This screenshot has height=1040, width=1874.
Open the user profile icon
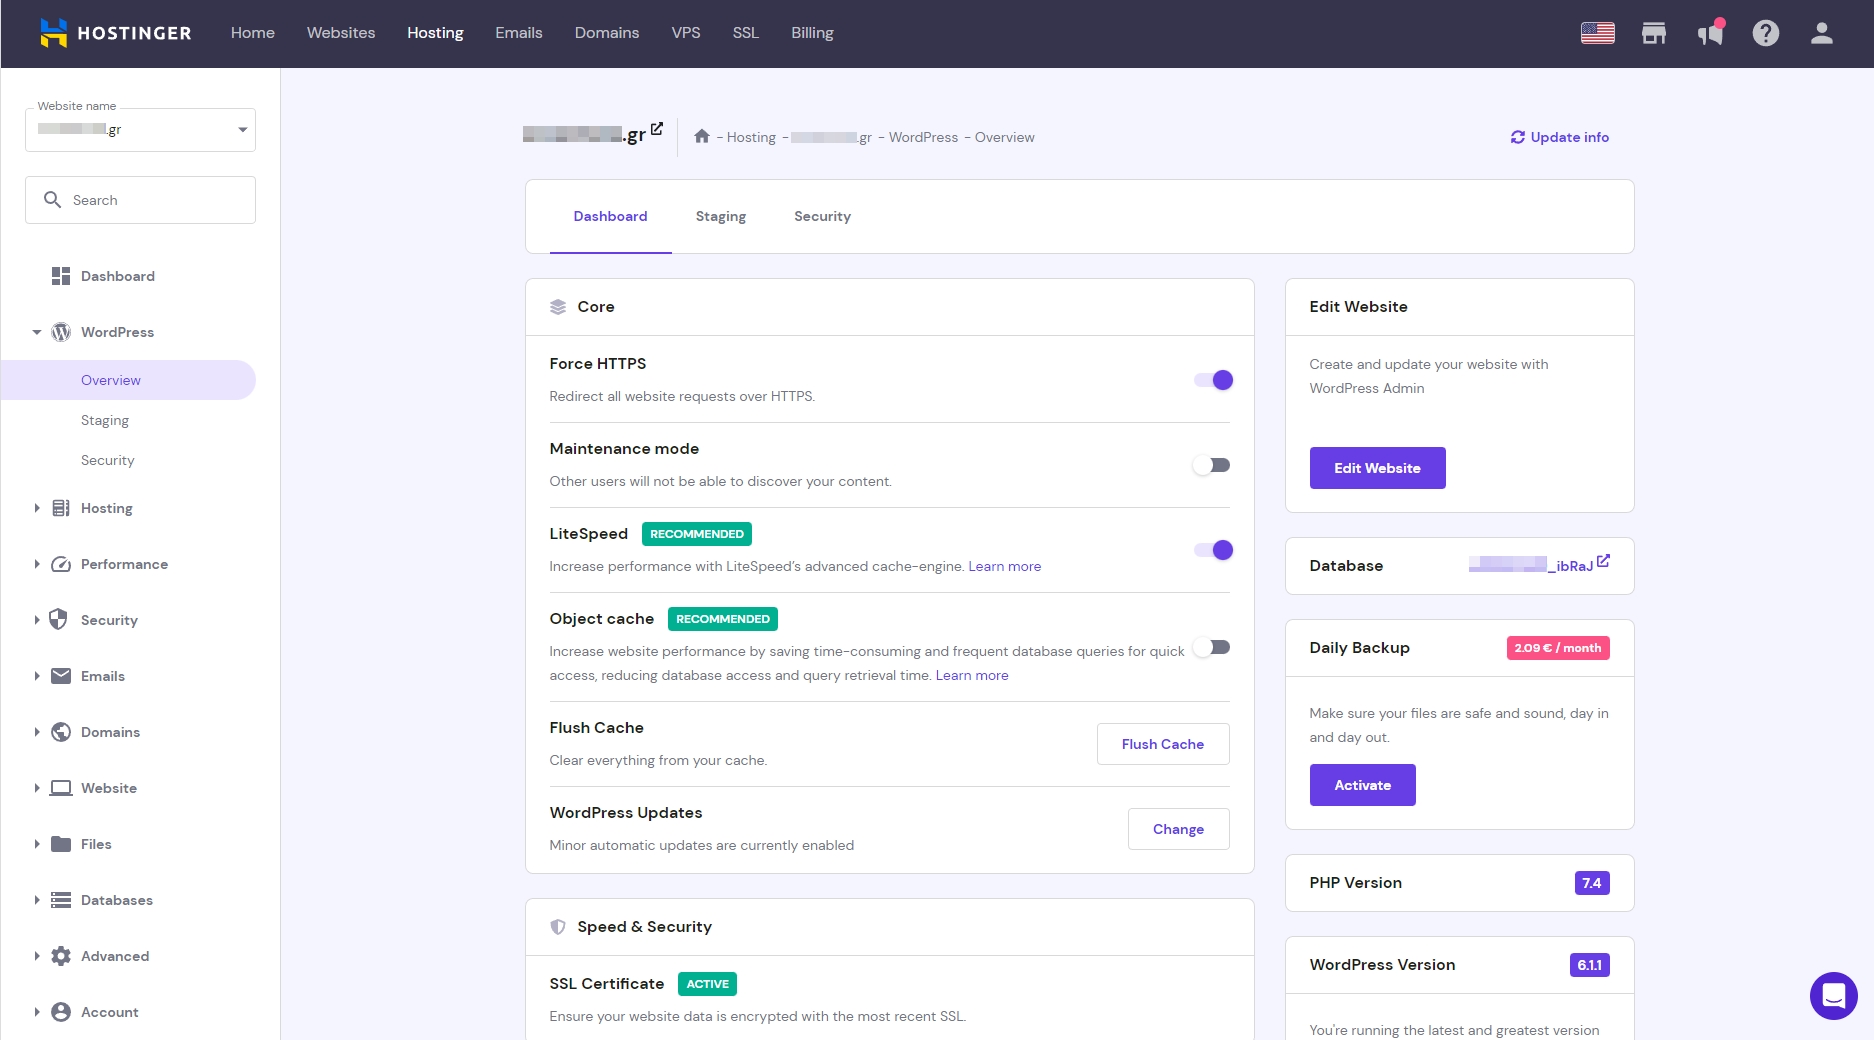click(1821, 33)
